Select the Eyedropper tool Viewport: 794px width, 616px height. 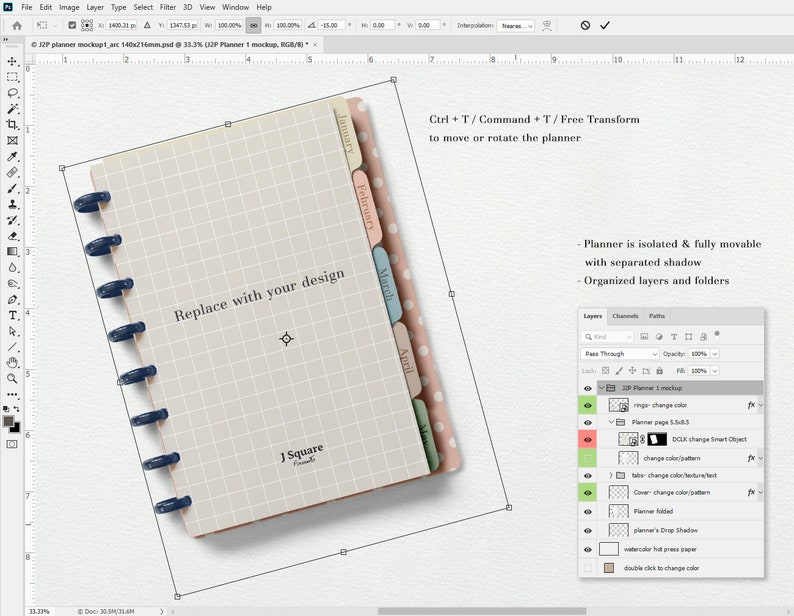pos(12,157)
